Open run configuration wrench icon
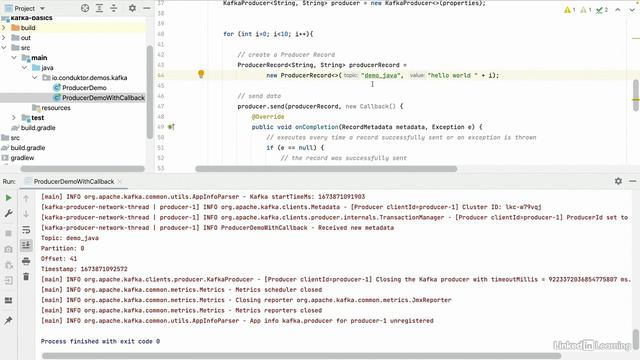Viewport: 640px width, 360px height. (8, 213)
